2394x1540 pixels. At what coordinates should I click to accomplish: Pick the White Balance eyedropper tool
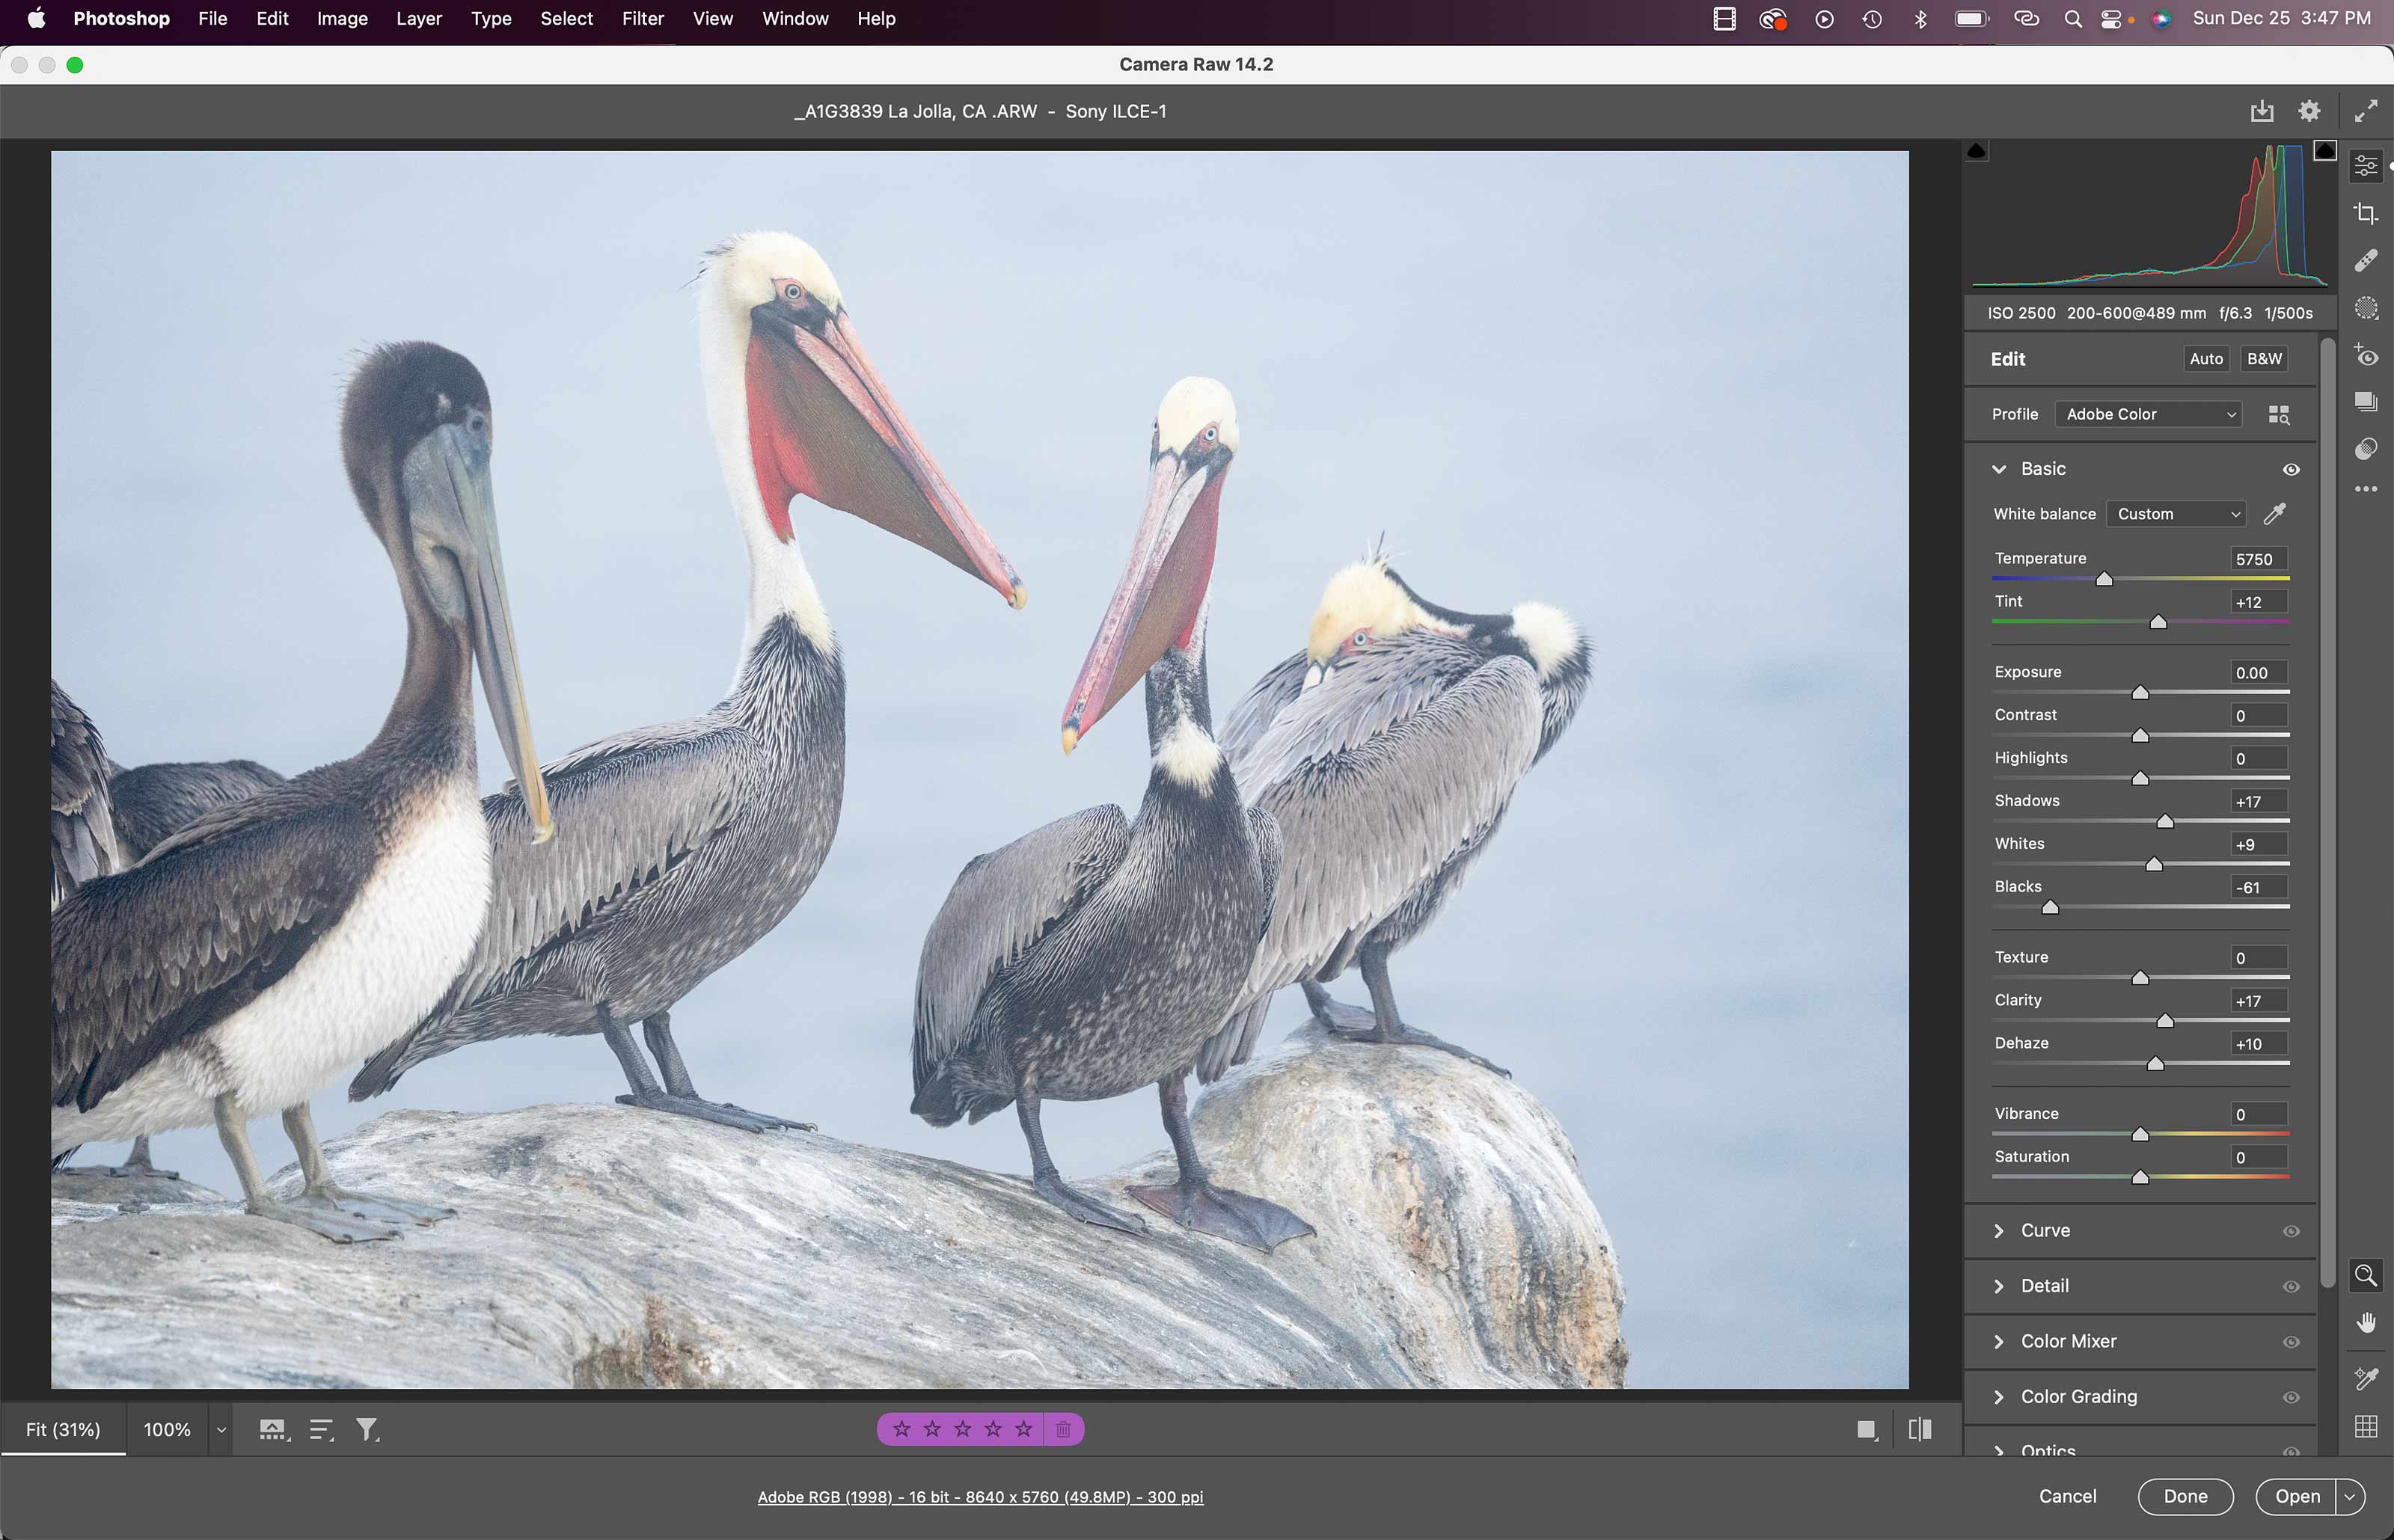coord(2275,514)
